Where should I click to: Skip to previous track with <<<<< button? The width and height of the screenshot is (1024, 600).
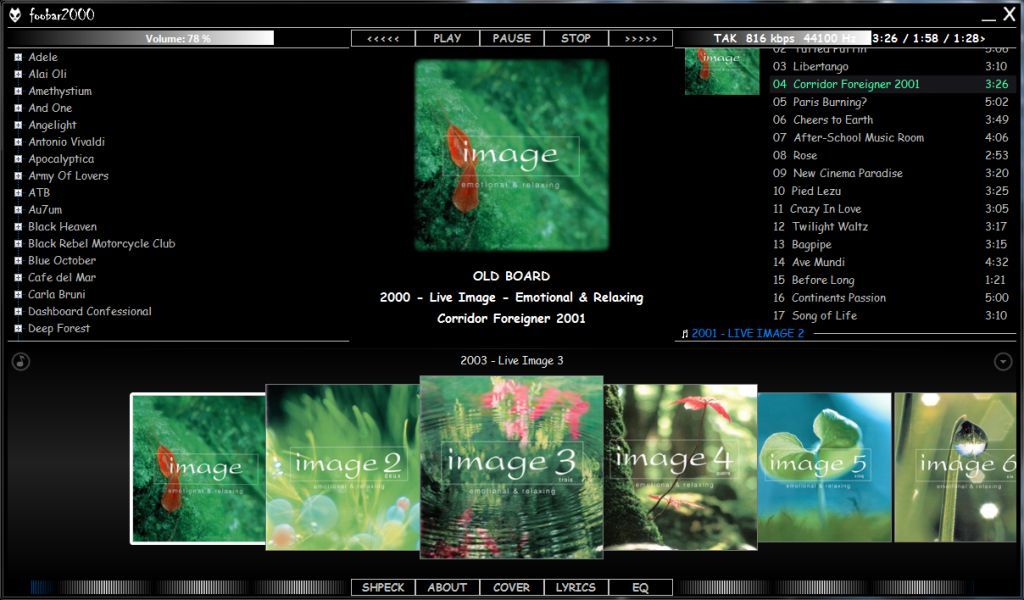[383, 39]
